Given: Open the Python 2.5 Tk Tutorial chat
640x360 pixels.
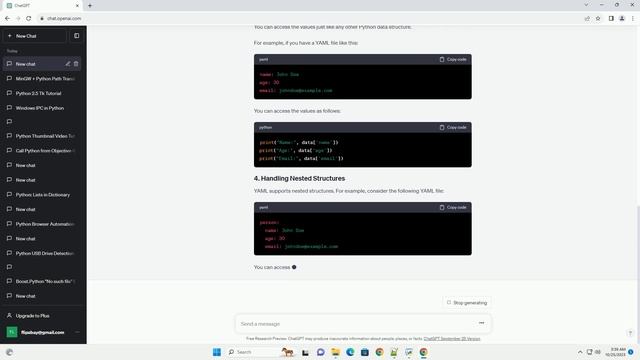Looking at the screenshot, I should [42, 93].
